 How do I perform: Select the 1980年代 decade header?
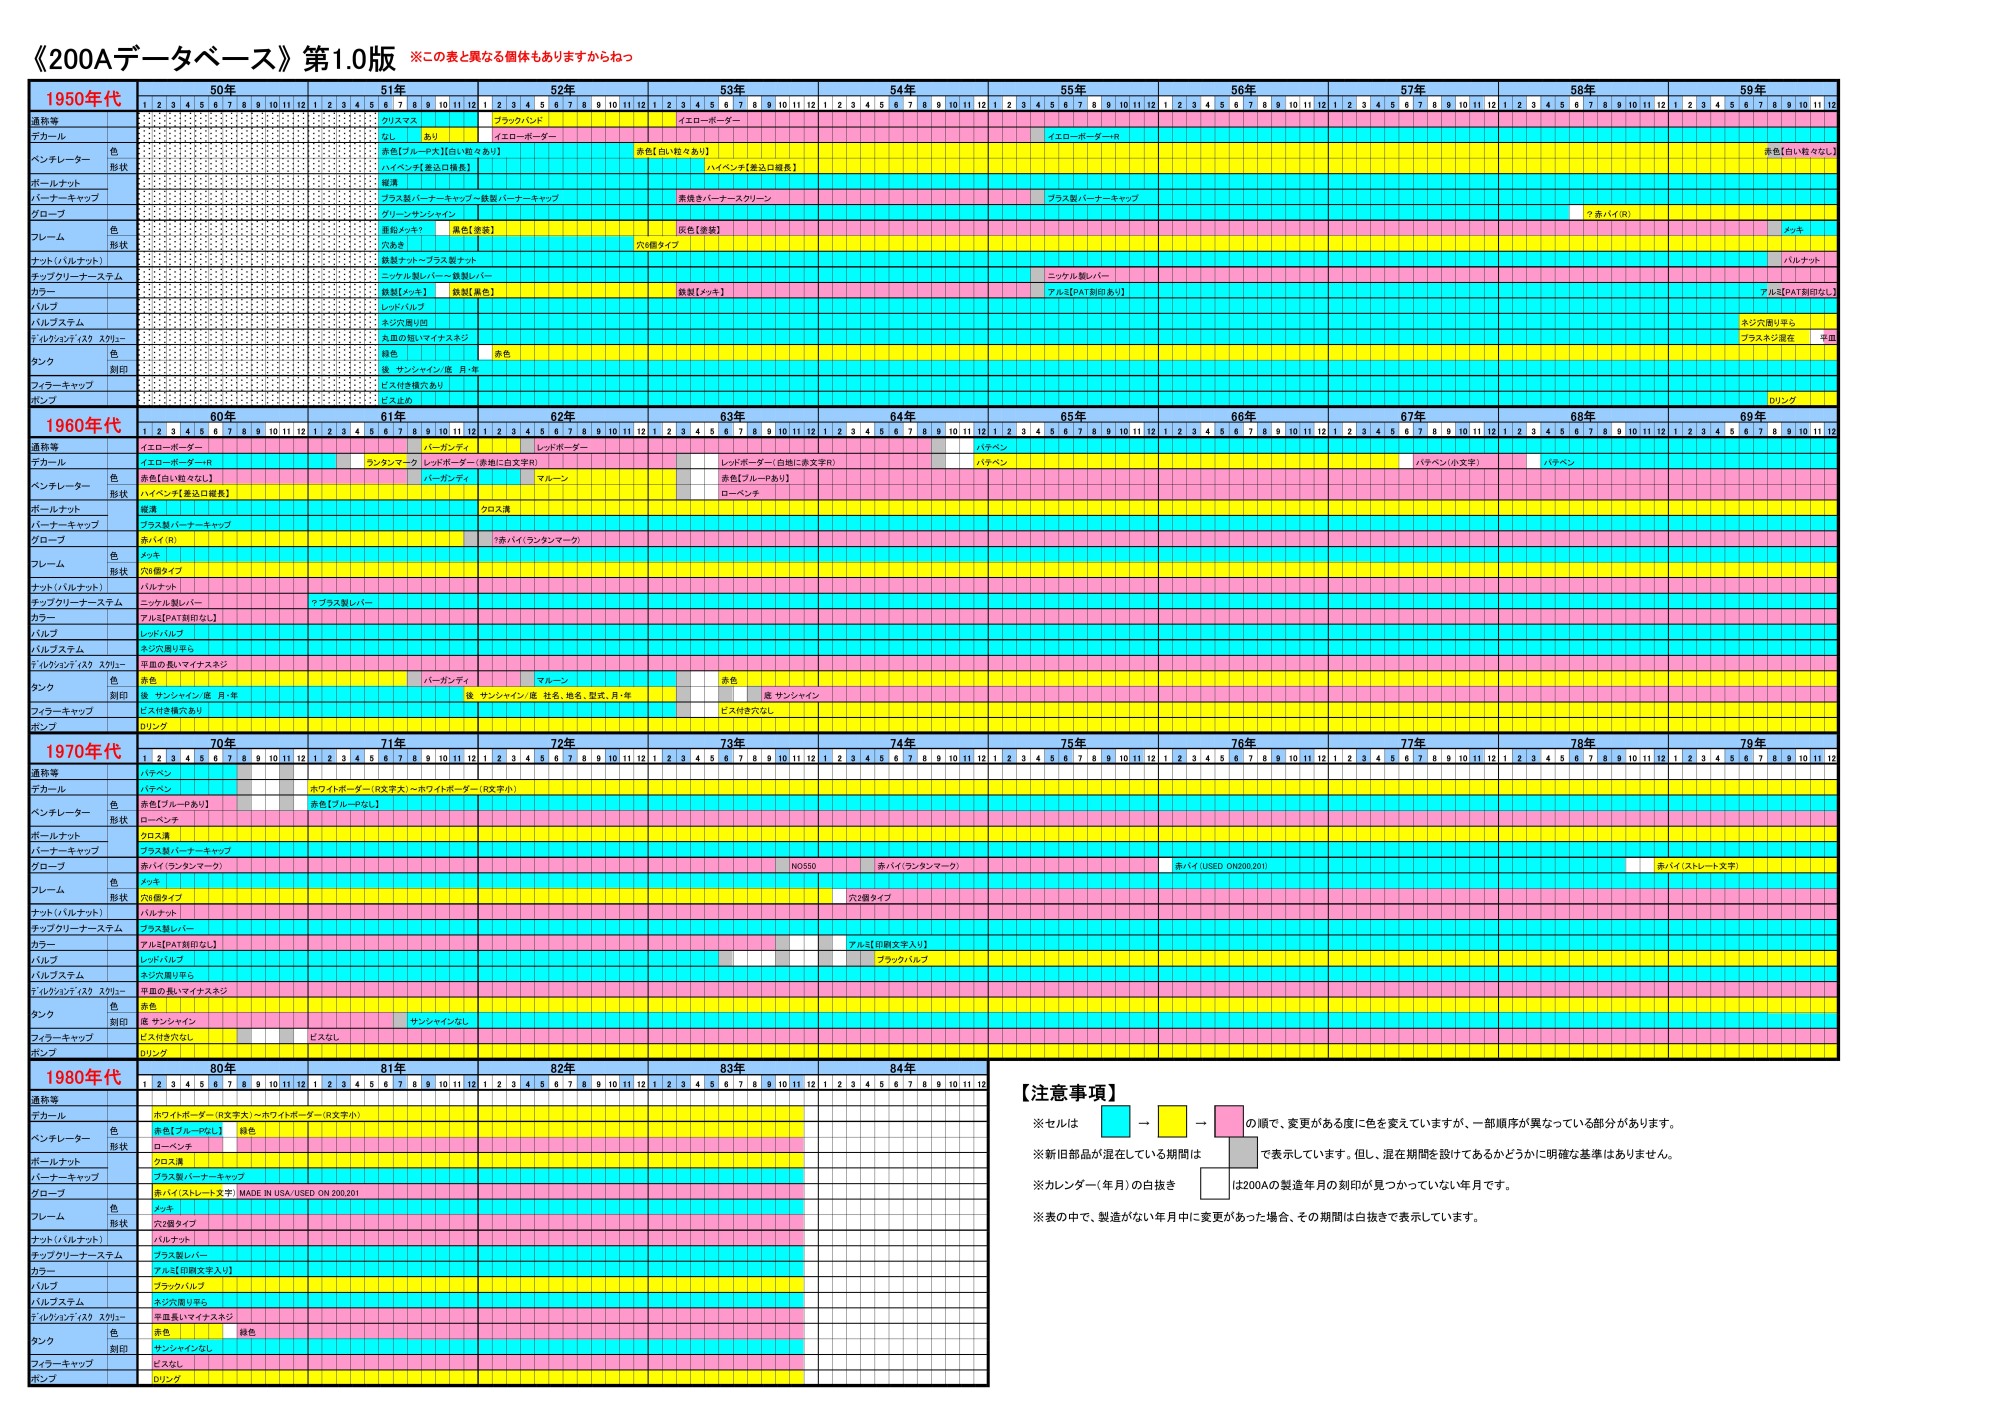(x=83, y=1077)
